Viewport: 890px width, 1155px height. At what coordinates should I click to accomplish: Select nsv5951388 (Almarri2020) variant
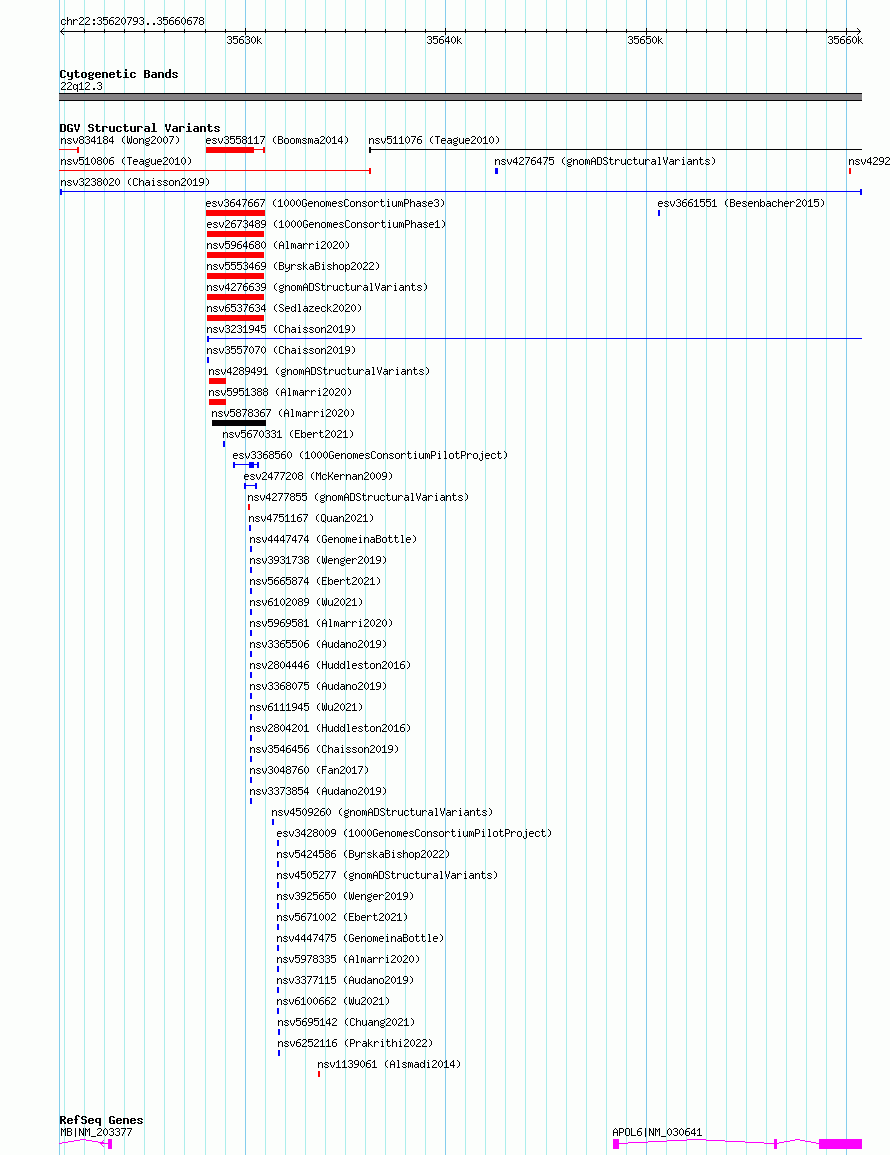[280, 392]
